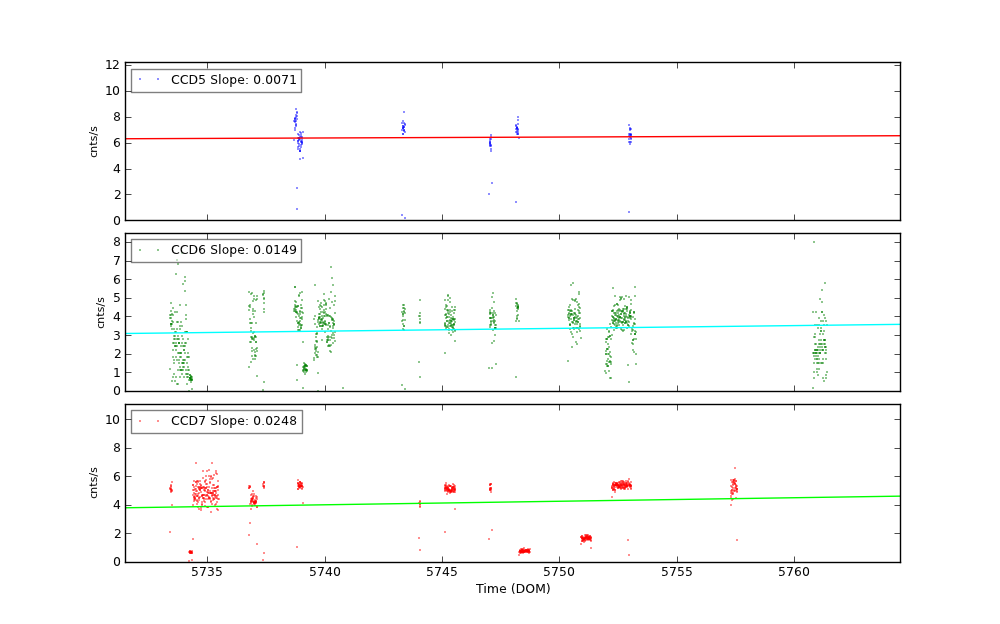Click the CCD6 Slope: 0.0149 legend box
The height and width of the screenshot is (624, 1000).
coord(216,250)
